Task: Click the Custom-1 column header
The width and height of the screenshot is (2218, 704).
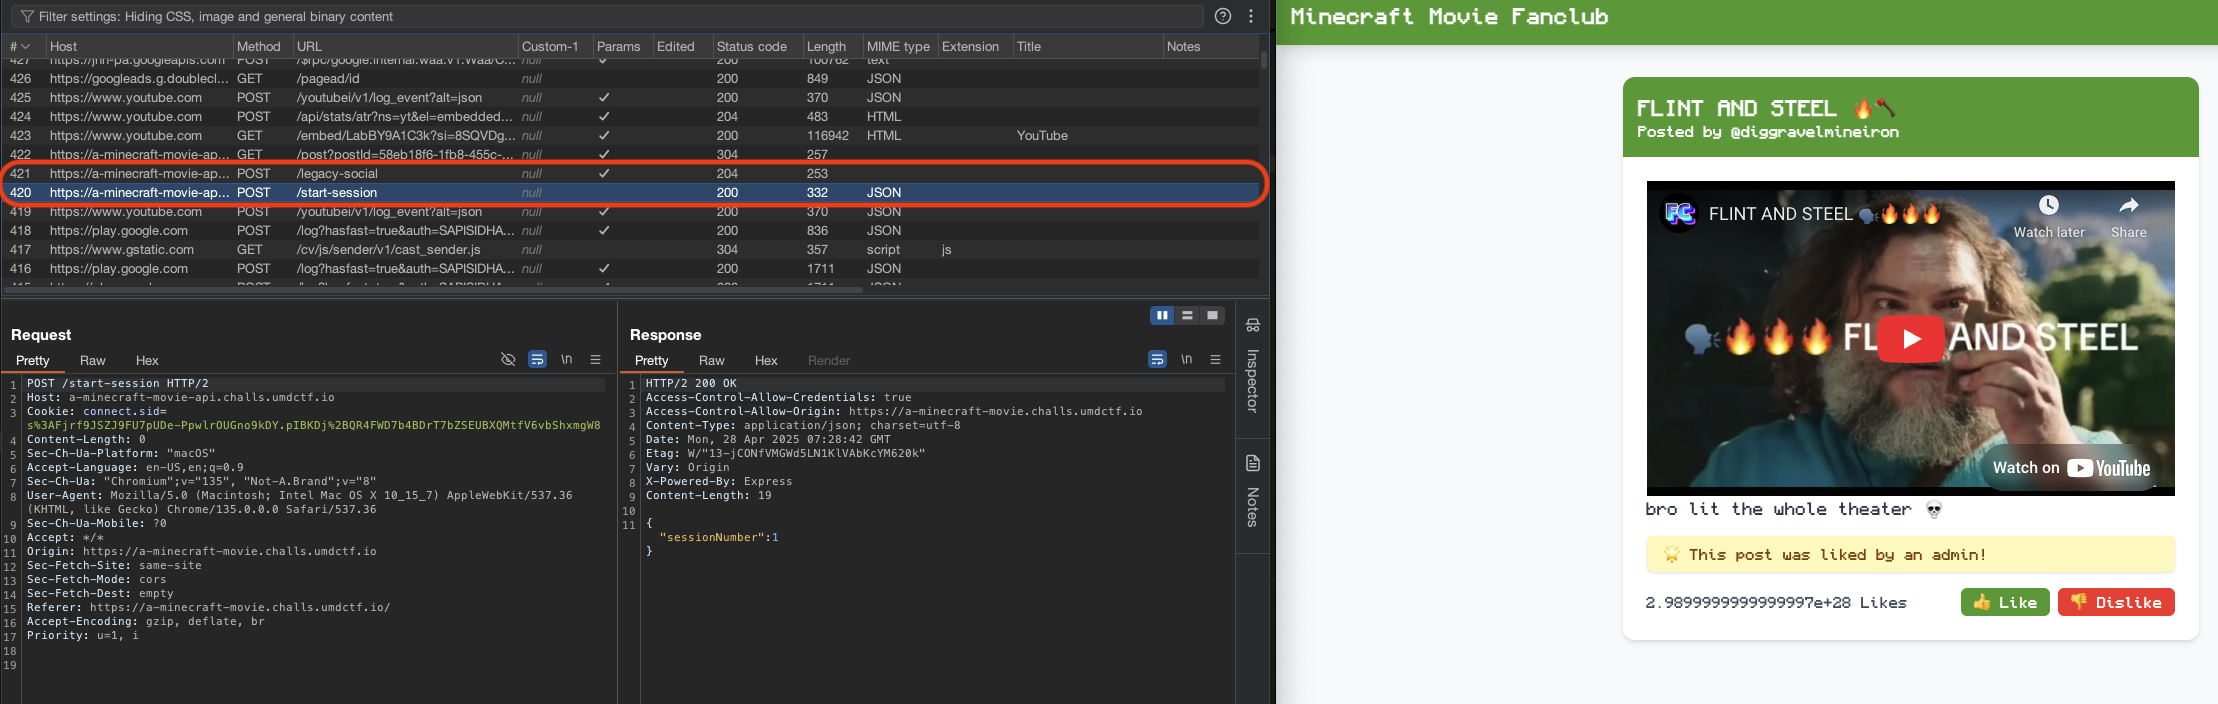Action: [x=550, y=46]
